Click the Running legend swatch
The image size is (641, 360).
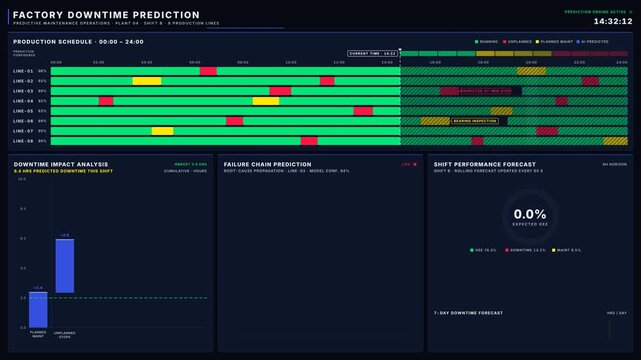[x=476, y=42]
